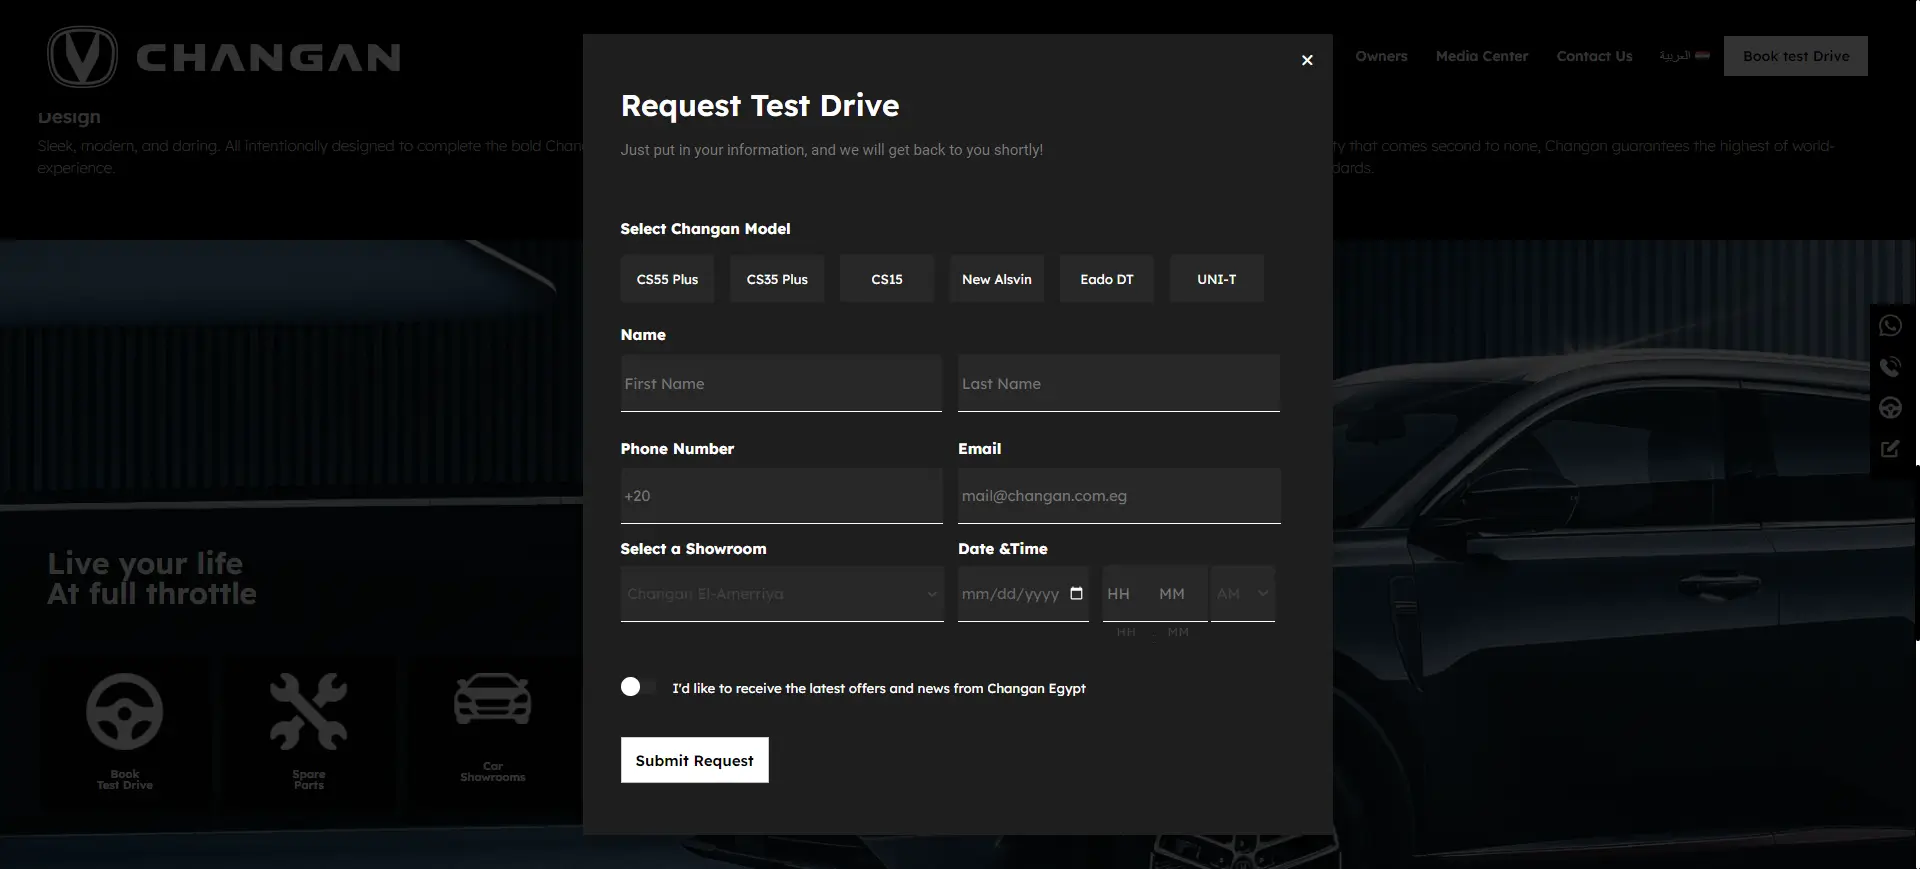Screen dimensions: 1920x869
Task: Open WhatsApp chat from side panel
Action: click(x=1890, y=326)
